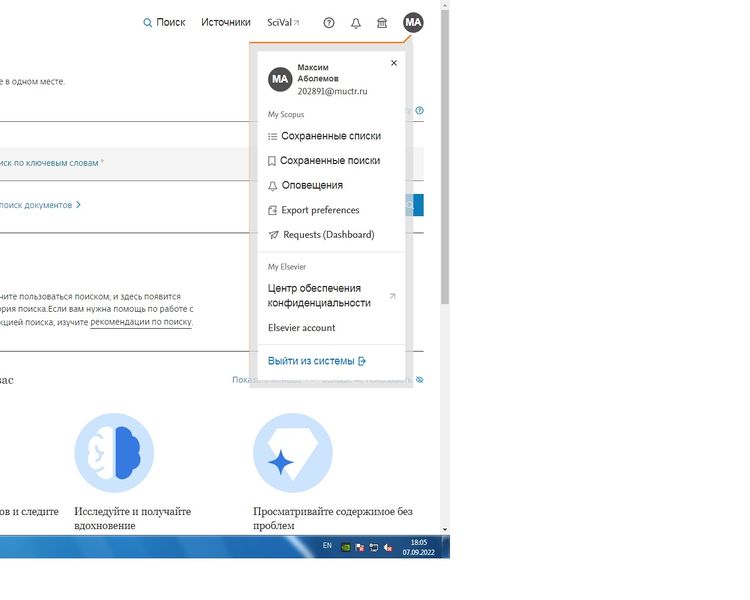This screenshot has height=600, width=750.
Task: Open the help question mark icon
Action: click(329, 22)
